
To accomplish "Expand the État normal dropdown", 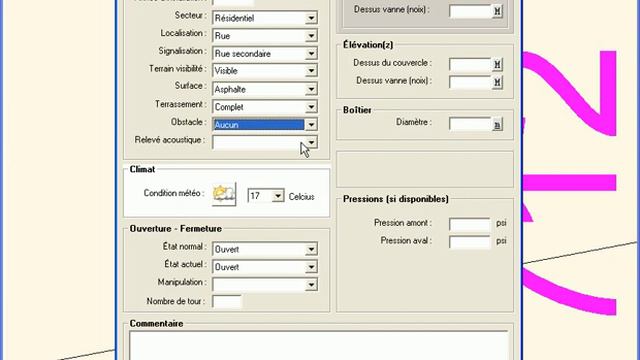I will pyautogui.click(x=311, y=249).
